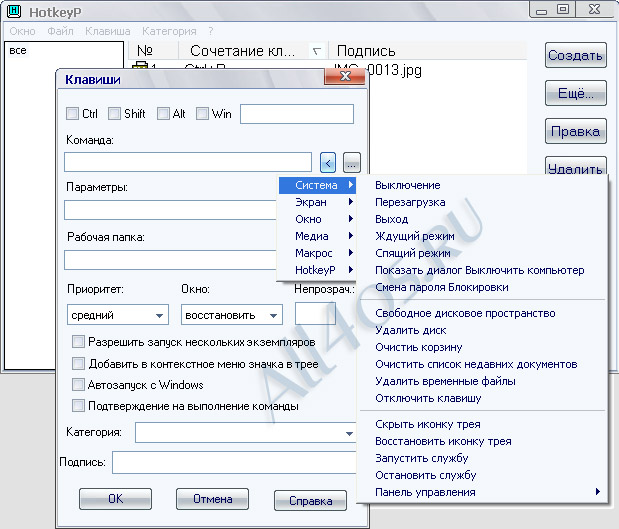
Task: Click the Подпись text field in dialog
Action: tap(234, 462)
